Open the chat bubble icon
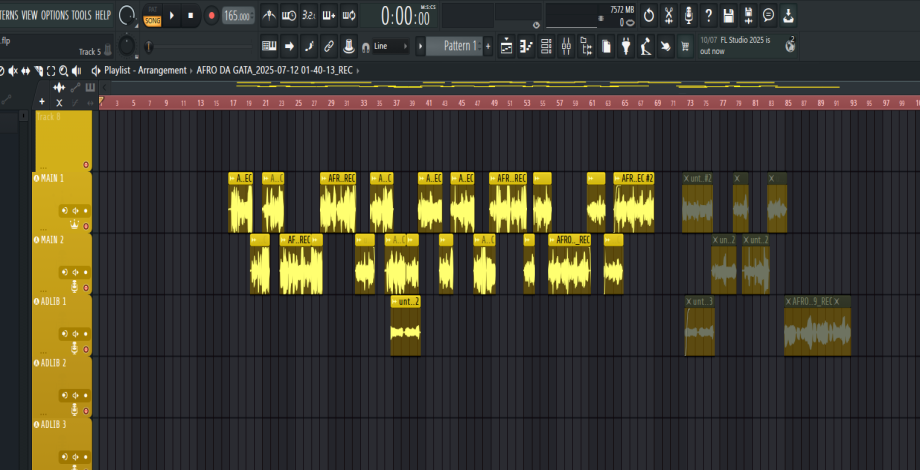Screen dimensions: 920x470 coord(769,16)
